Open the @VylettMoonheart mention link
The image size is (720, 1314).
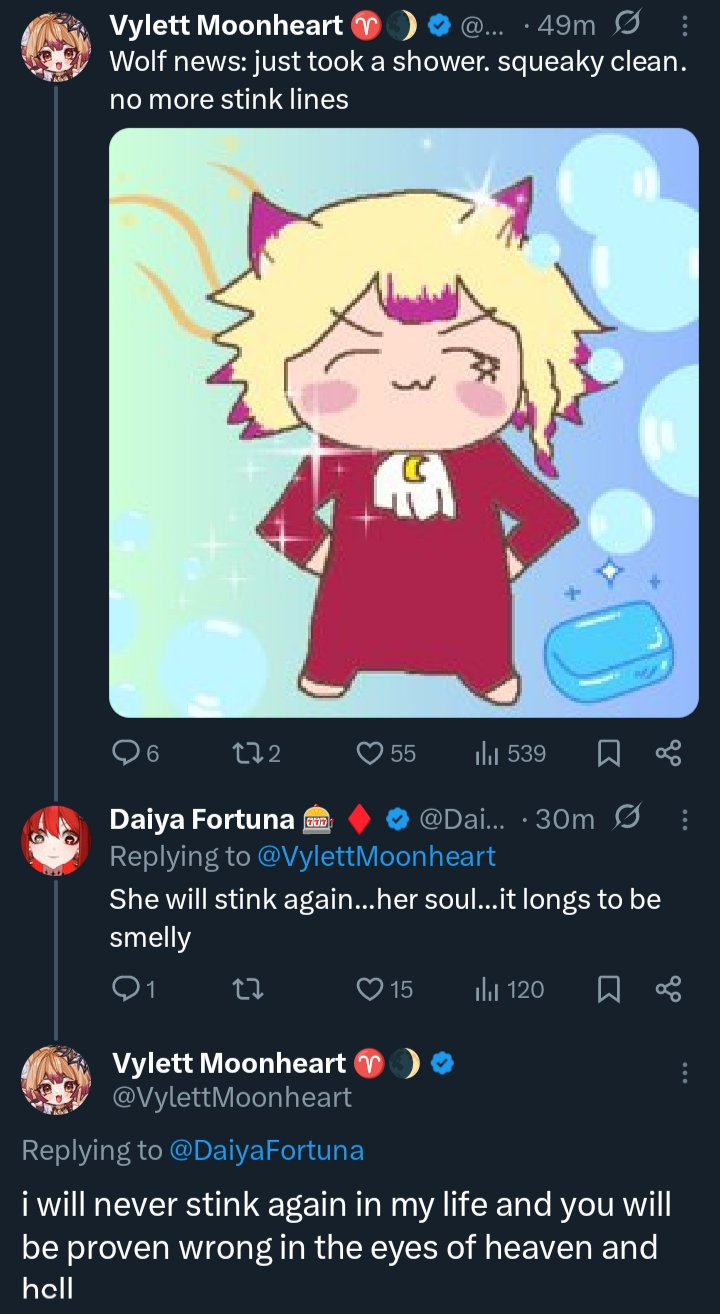click(377, 856)
